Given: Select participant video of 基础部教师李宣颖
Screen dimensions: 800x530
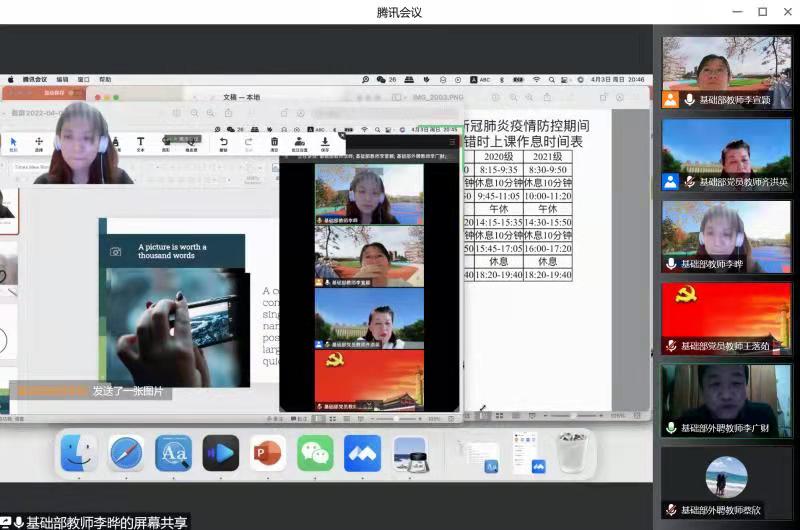Looking at the screenshot, I should tap(726, 72).
